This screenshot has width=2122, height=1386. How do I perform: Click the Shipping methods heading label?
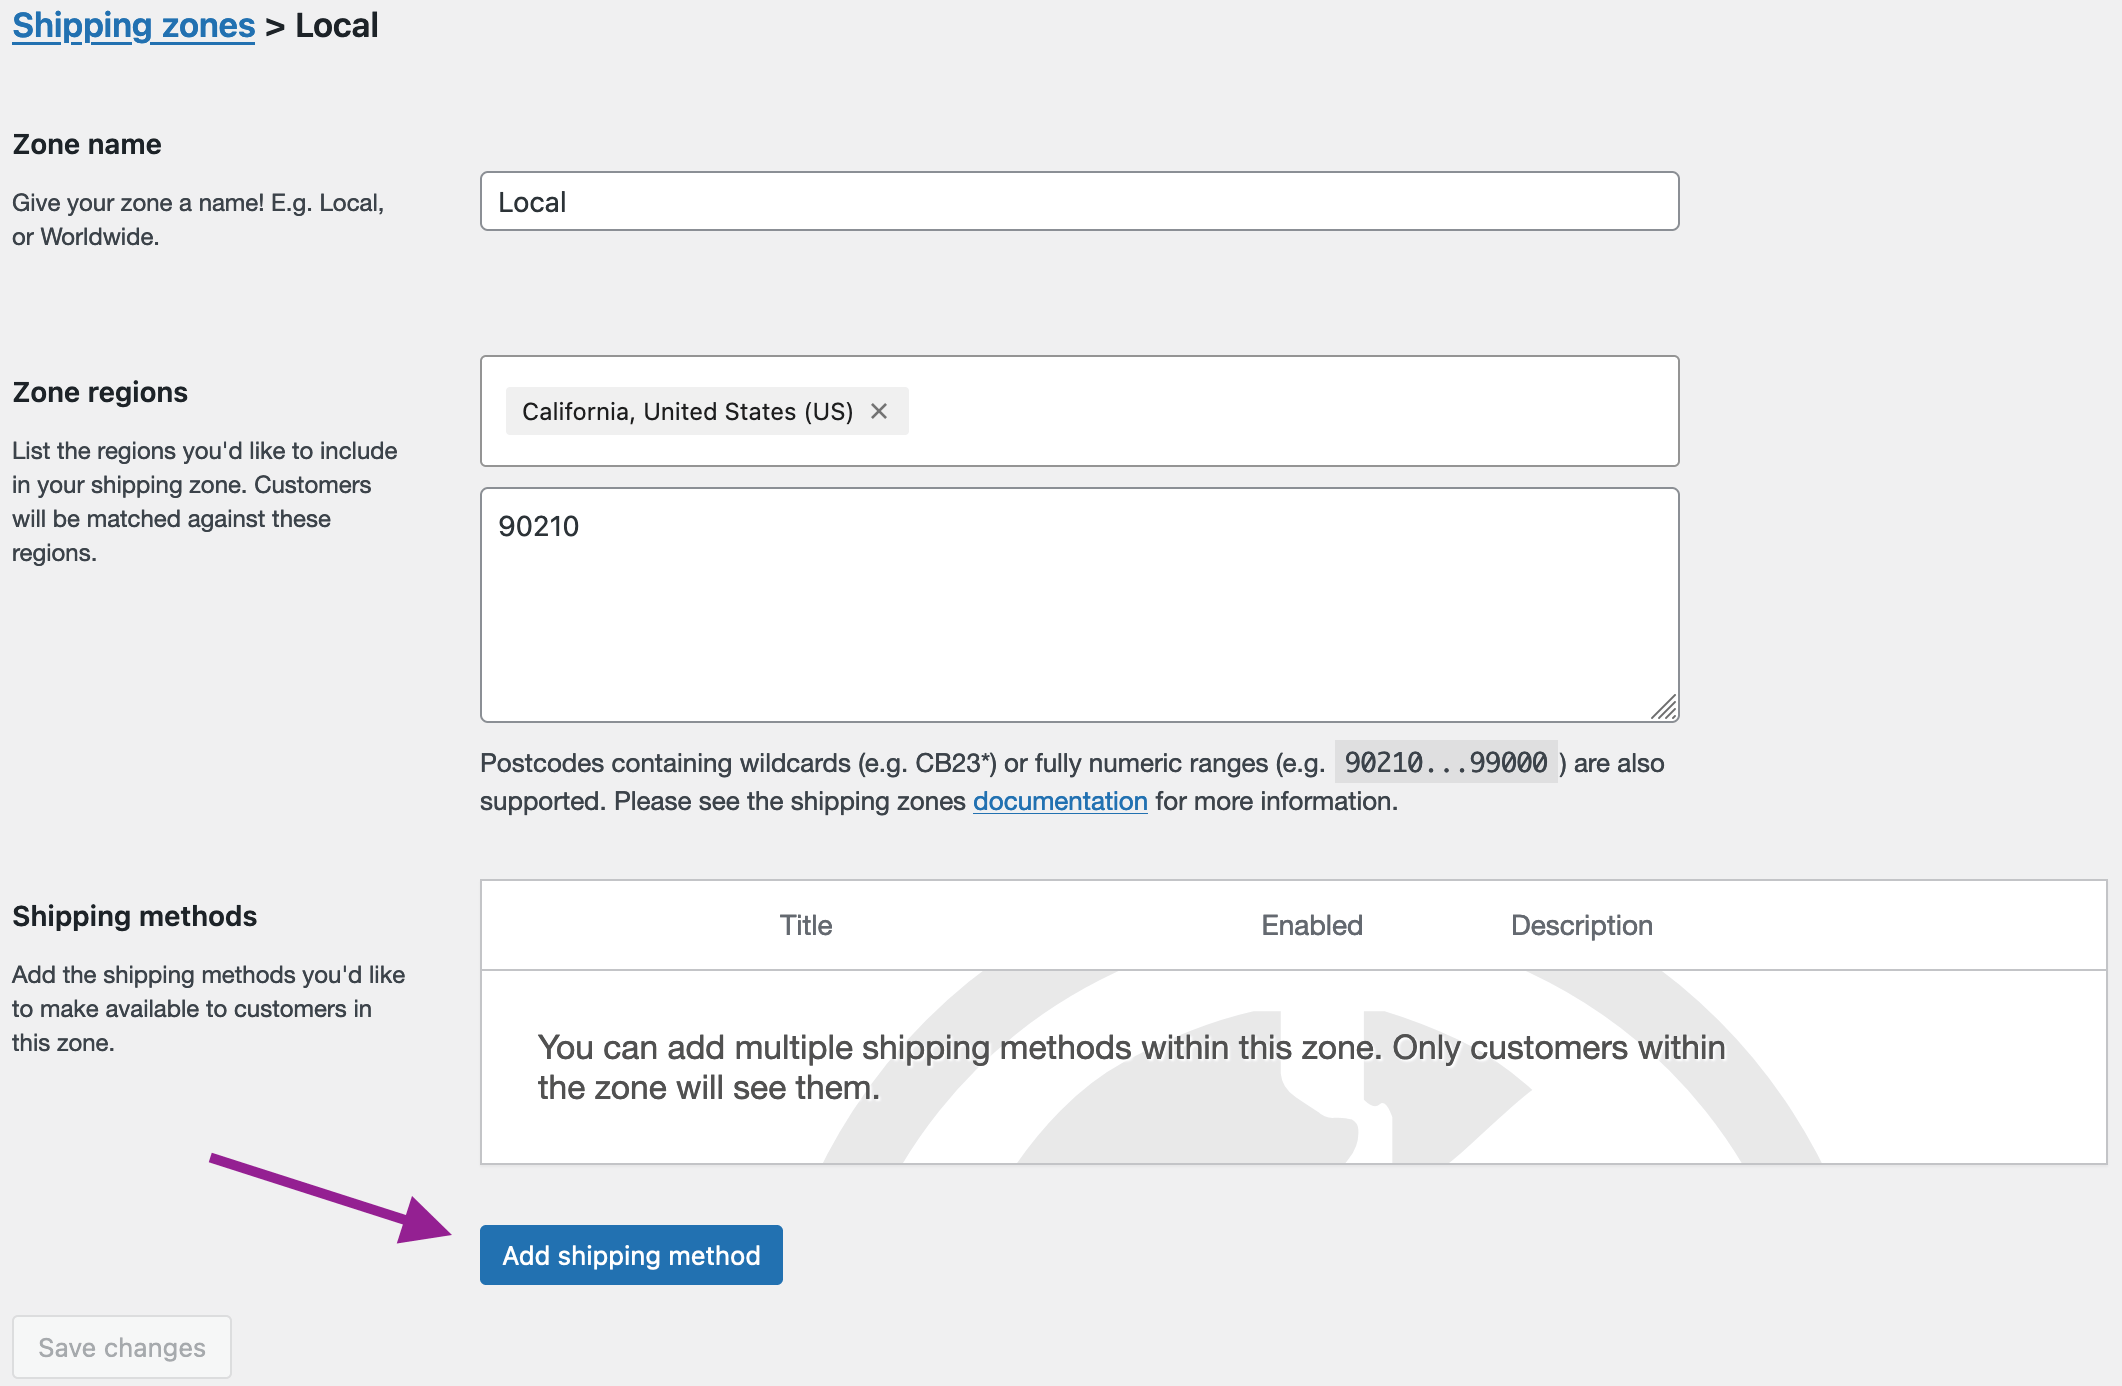[135, 915]
